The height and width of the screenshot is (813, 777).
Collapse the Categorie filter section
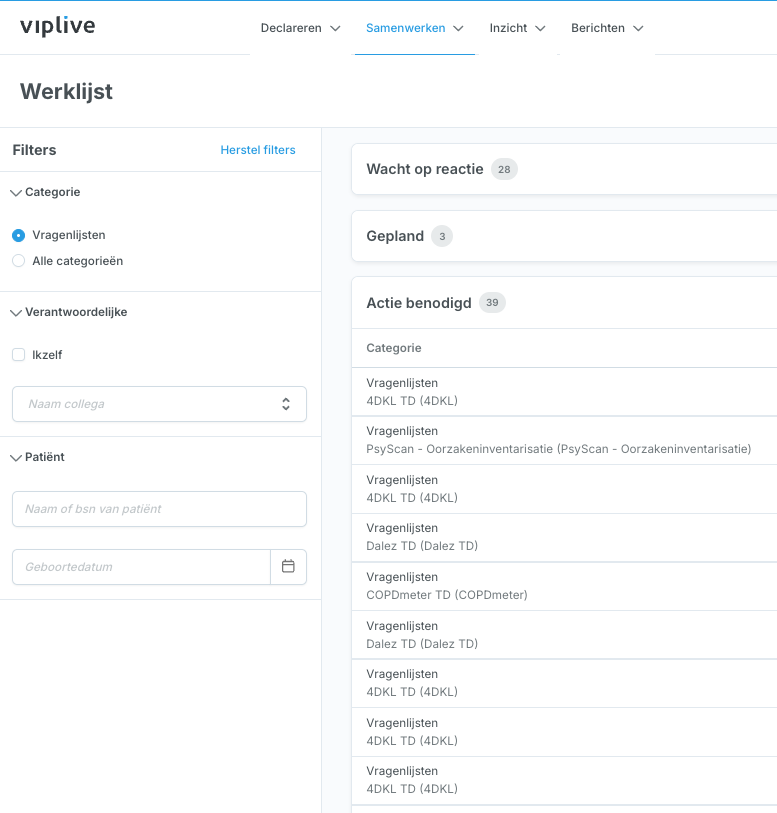(x=46, y=192)
